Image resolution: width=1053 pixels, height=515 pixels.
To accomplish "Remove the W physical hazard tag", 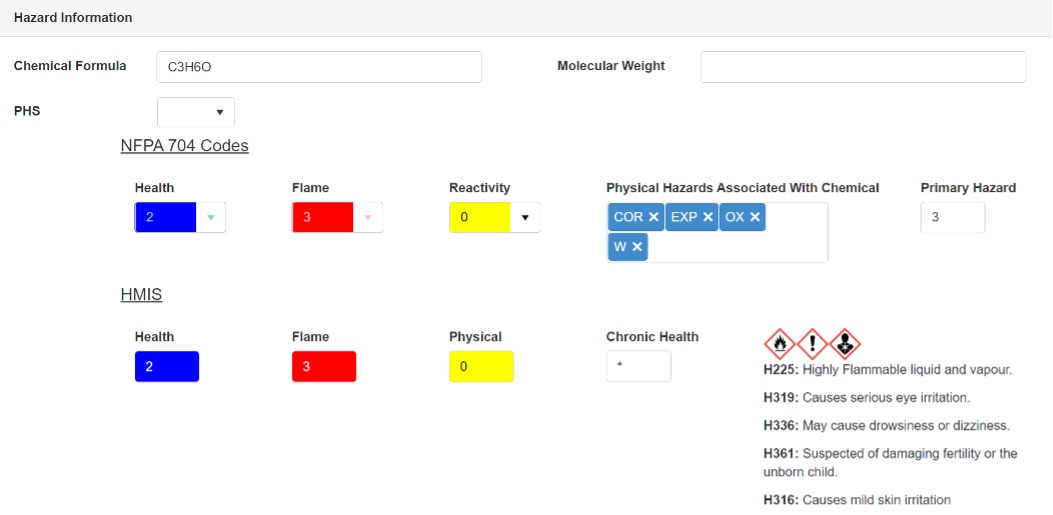I will (637, 247).
